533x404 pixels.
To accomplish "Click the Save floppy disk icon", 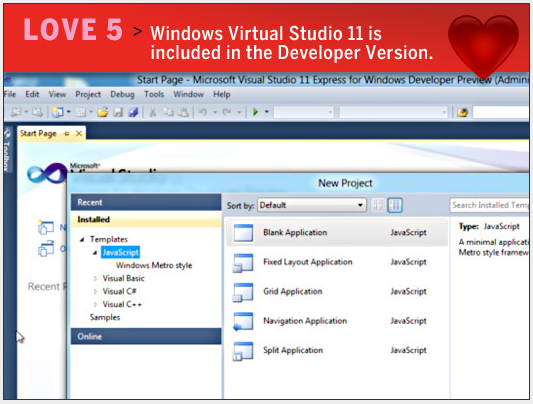I will 118,112.
